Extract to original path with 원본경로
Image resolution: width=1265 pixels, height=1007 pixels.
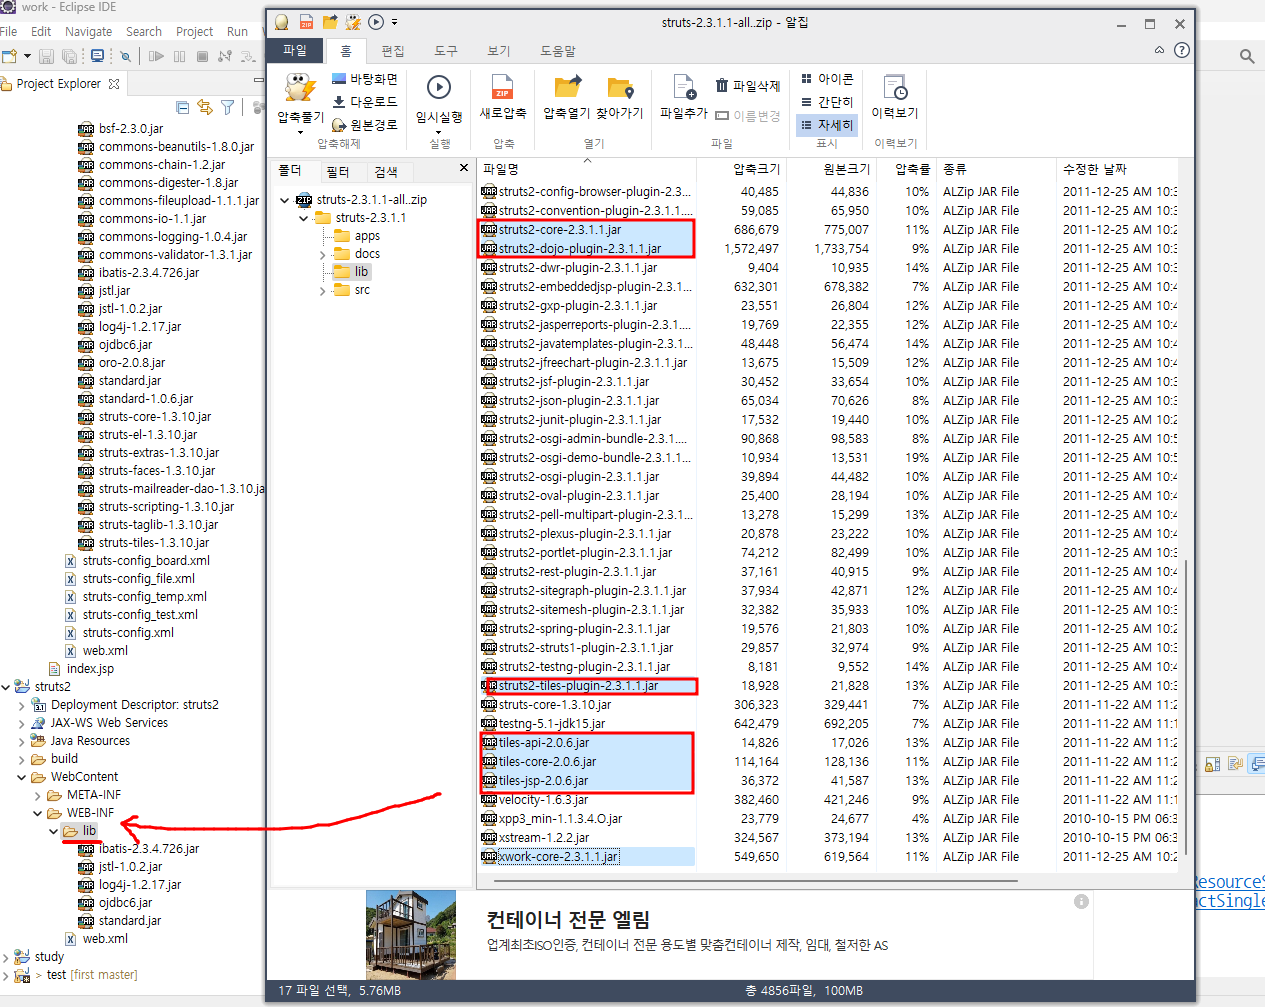365,125
